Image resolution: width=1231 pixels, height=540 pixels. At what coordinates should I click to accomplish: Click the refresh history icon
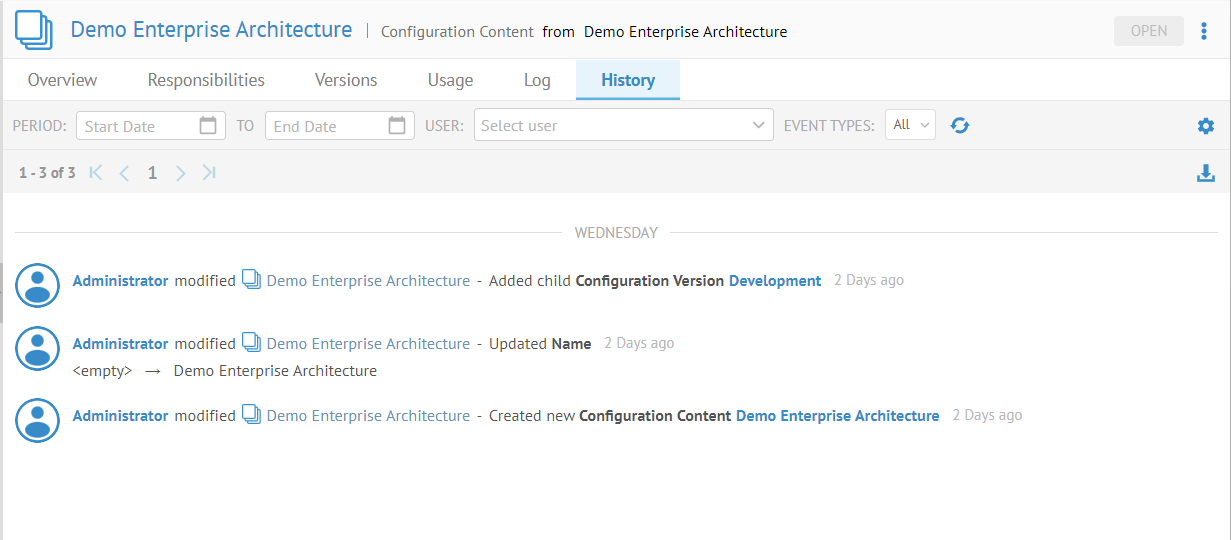coord(960,126)
